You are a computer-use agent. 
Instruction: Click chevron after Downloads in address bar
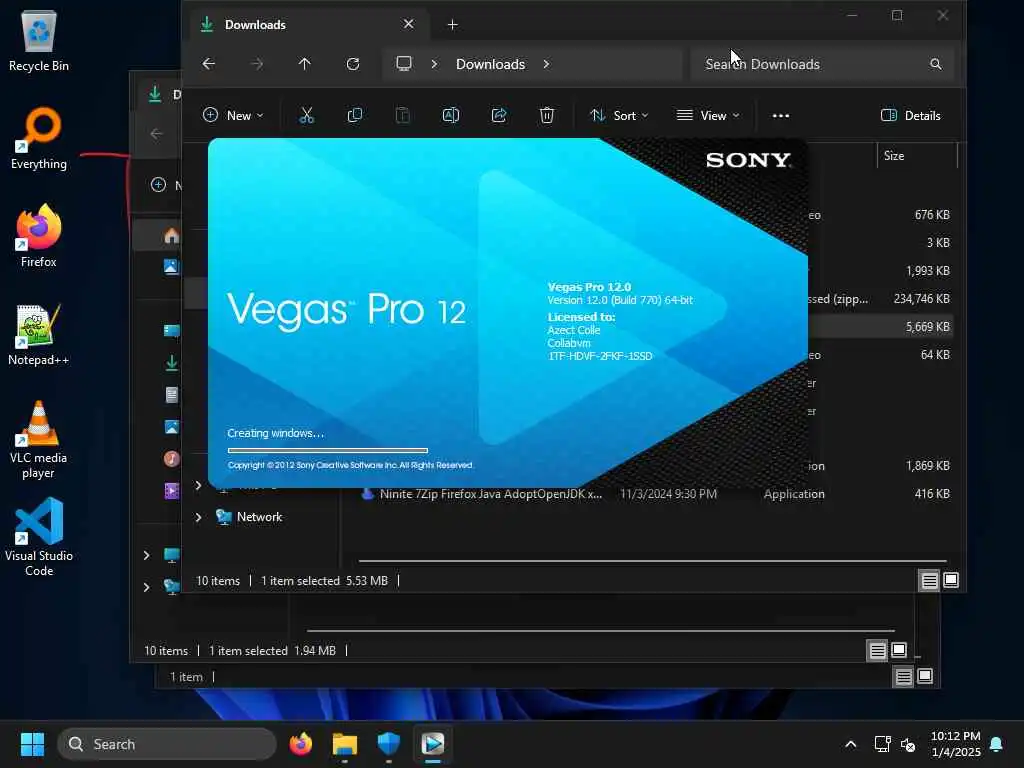click(x=546, y=64)
